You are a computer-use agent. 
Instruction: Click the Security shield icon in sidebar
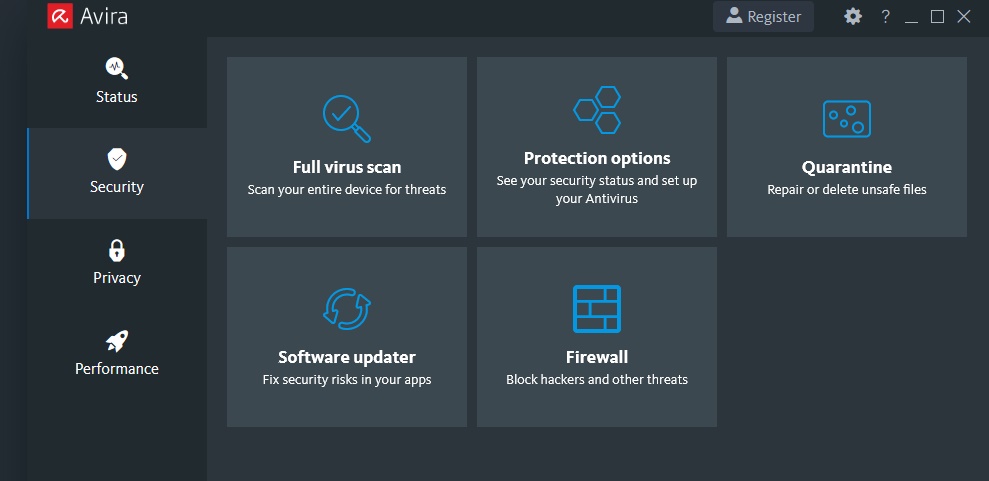[117, 159]
